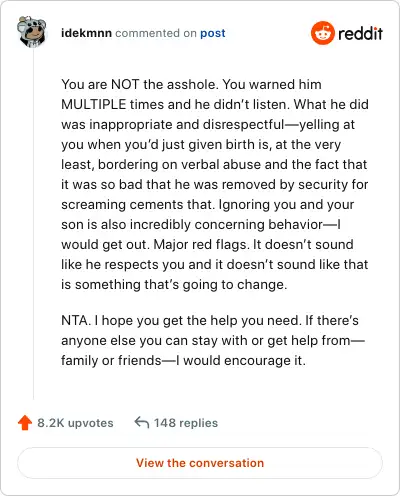Open the idekmnn username profile link

86,33
